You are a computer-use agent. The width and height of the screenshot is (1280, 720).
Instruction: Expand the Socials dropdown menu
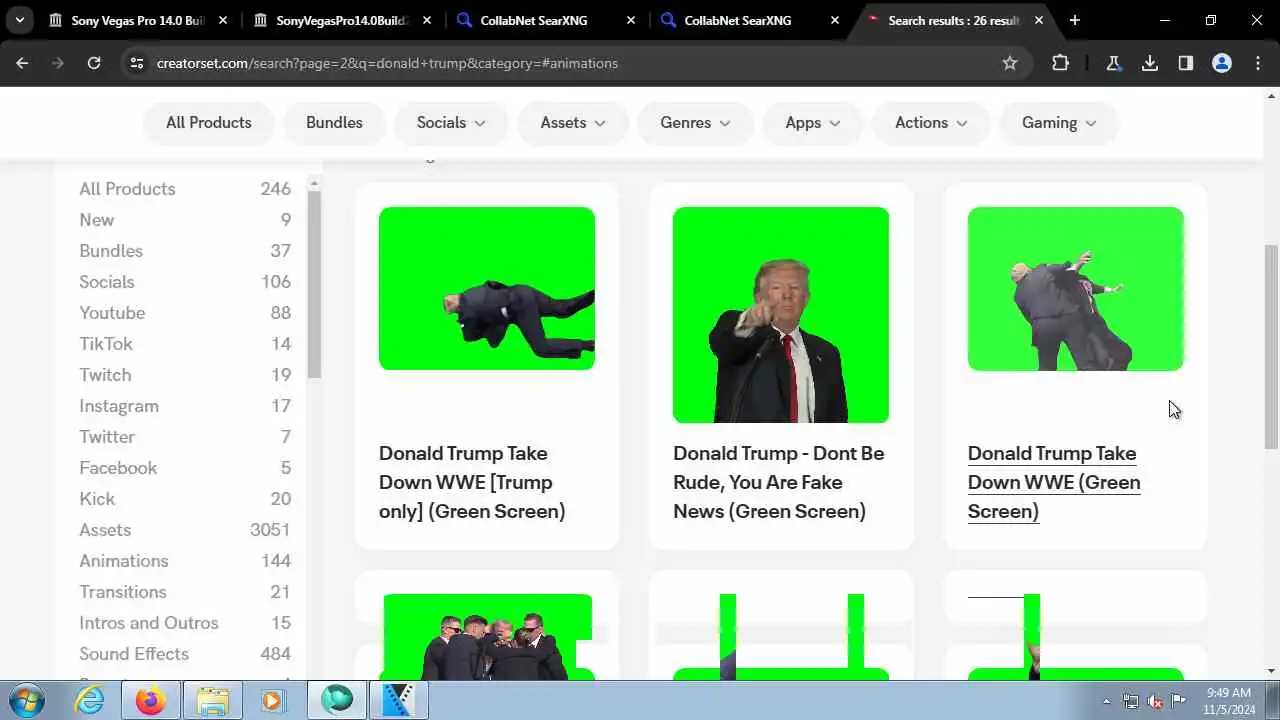coord(451,123)
